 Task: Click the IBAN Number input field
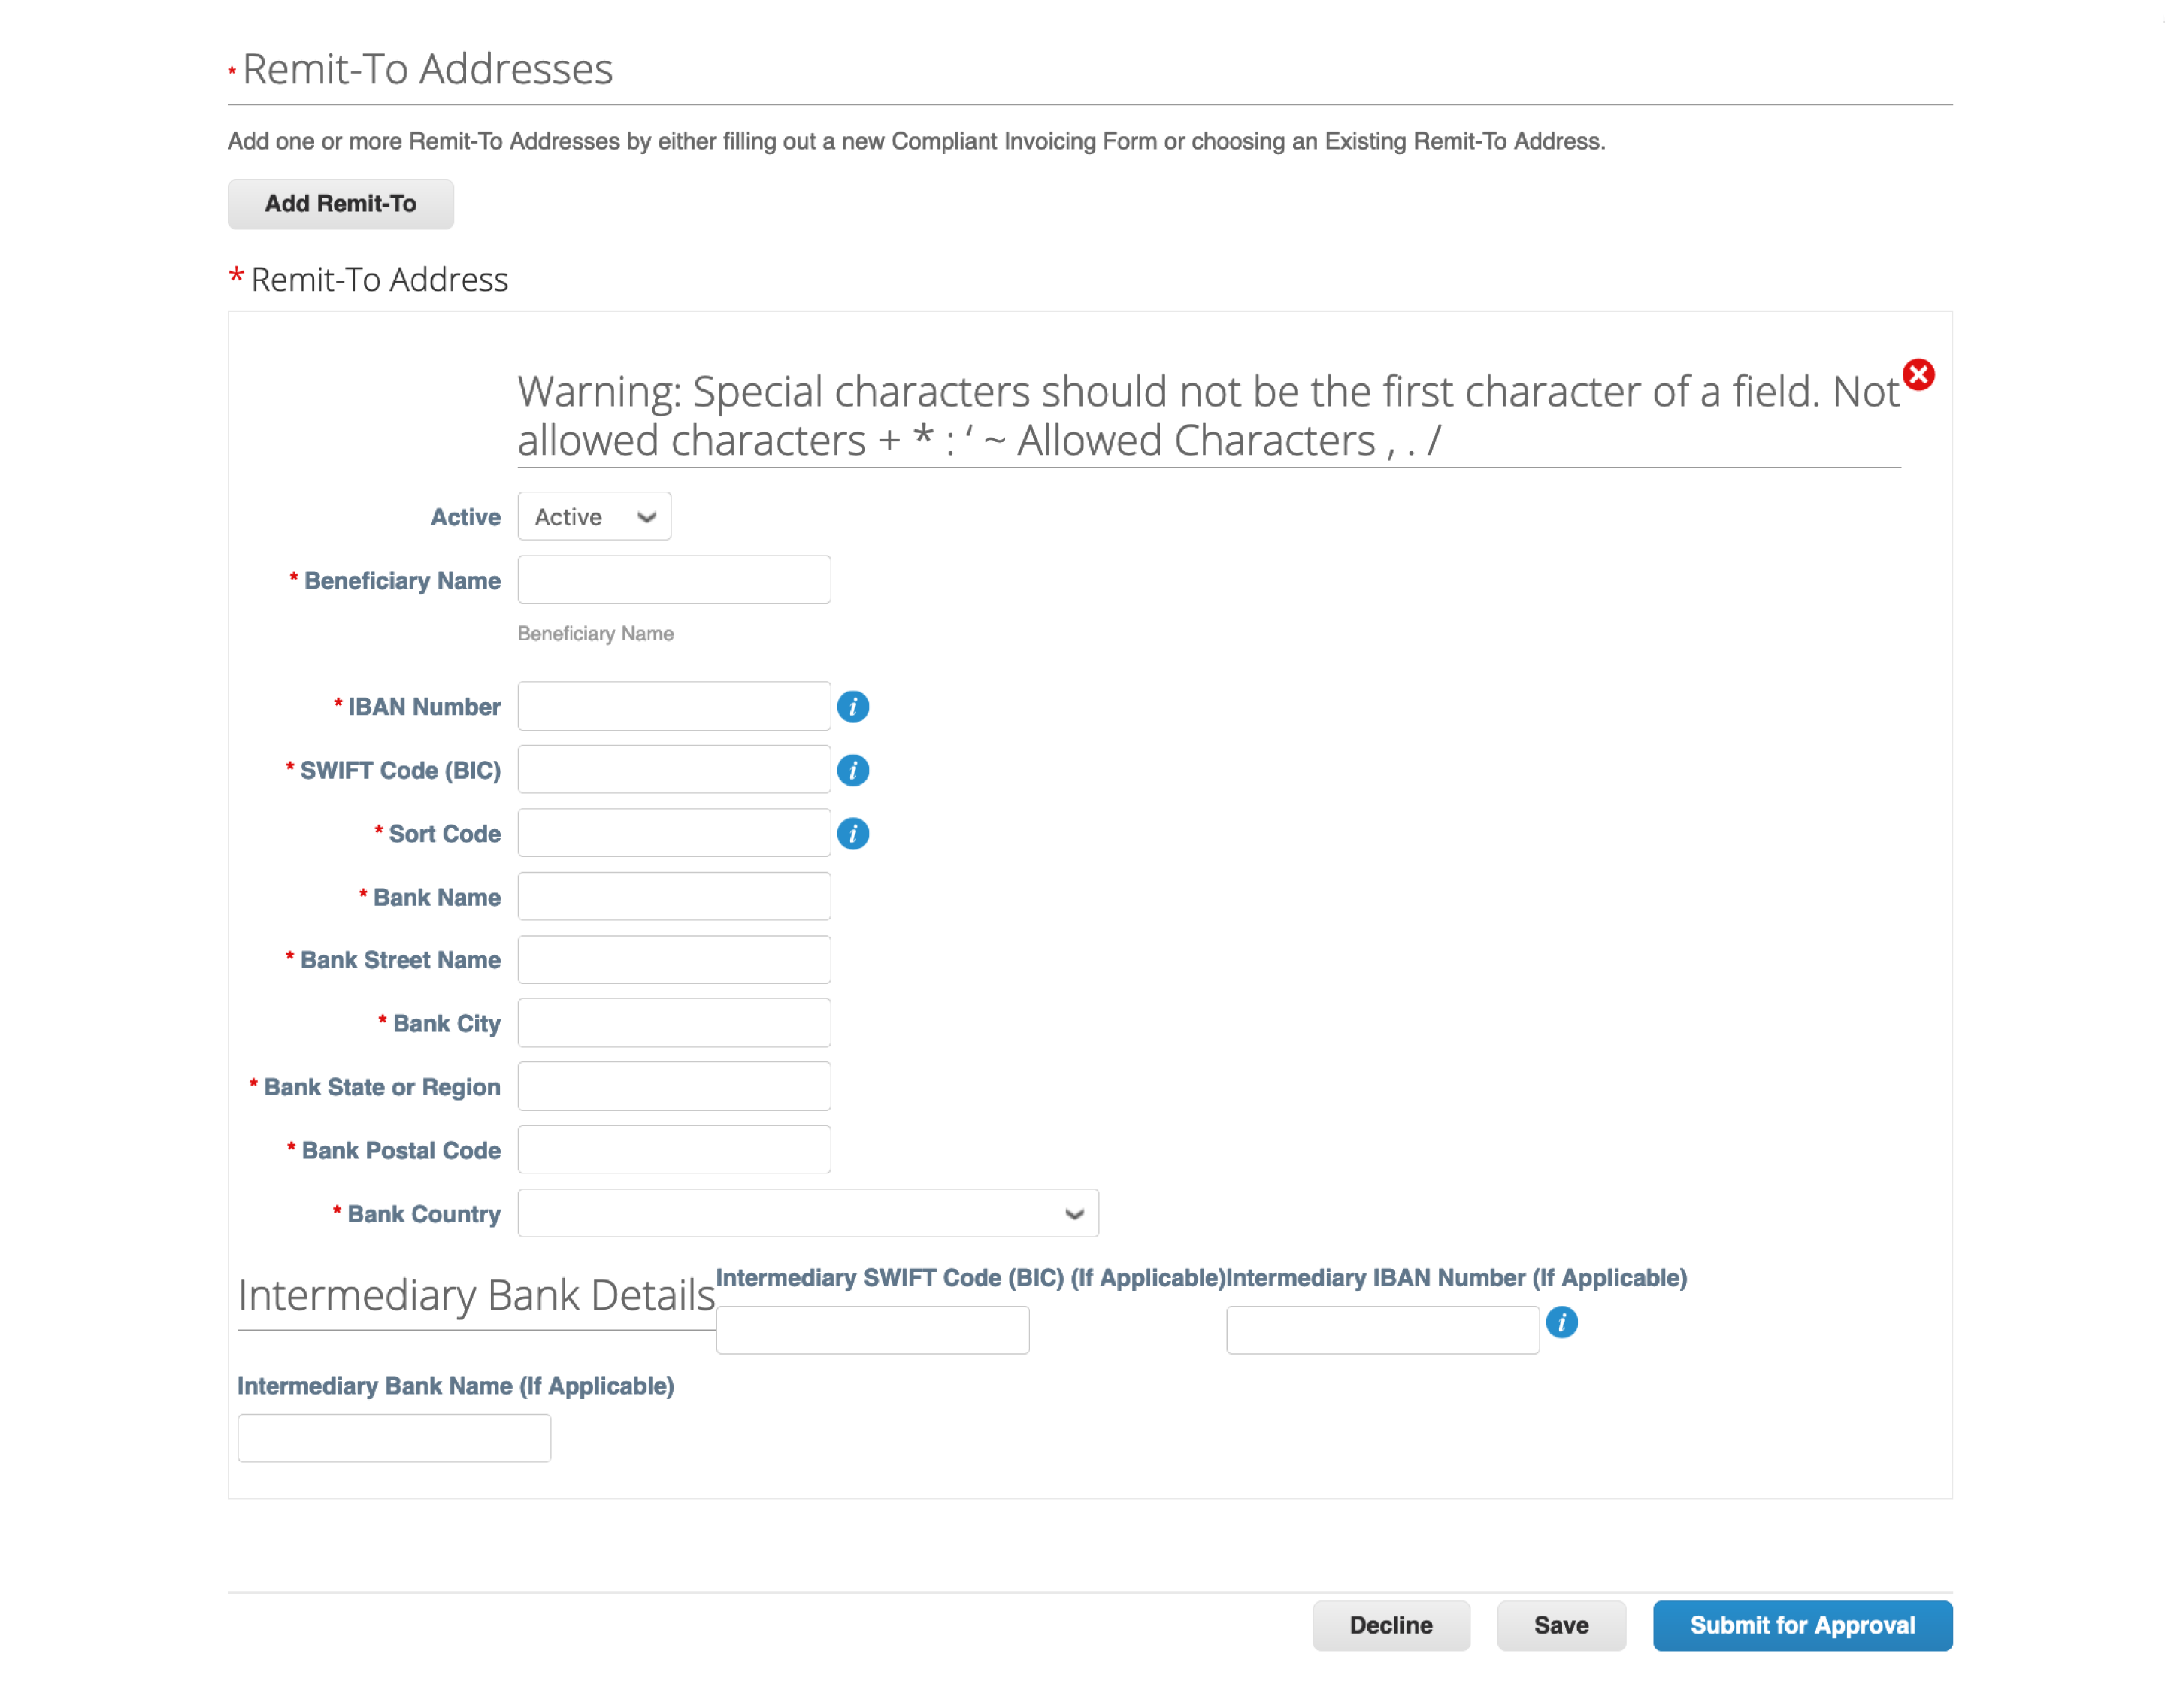[673, 706]
